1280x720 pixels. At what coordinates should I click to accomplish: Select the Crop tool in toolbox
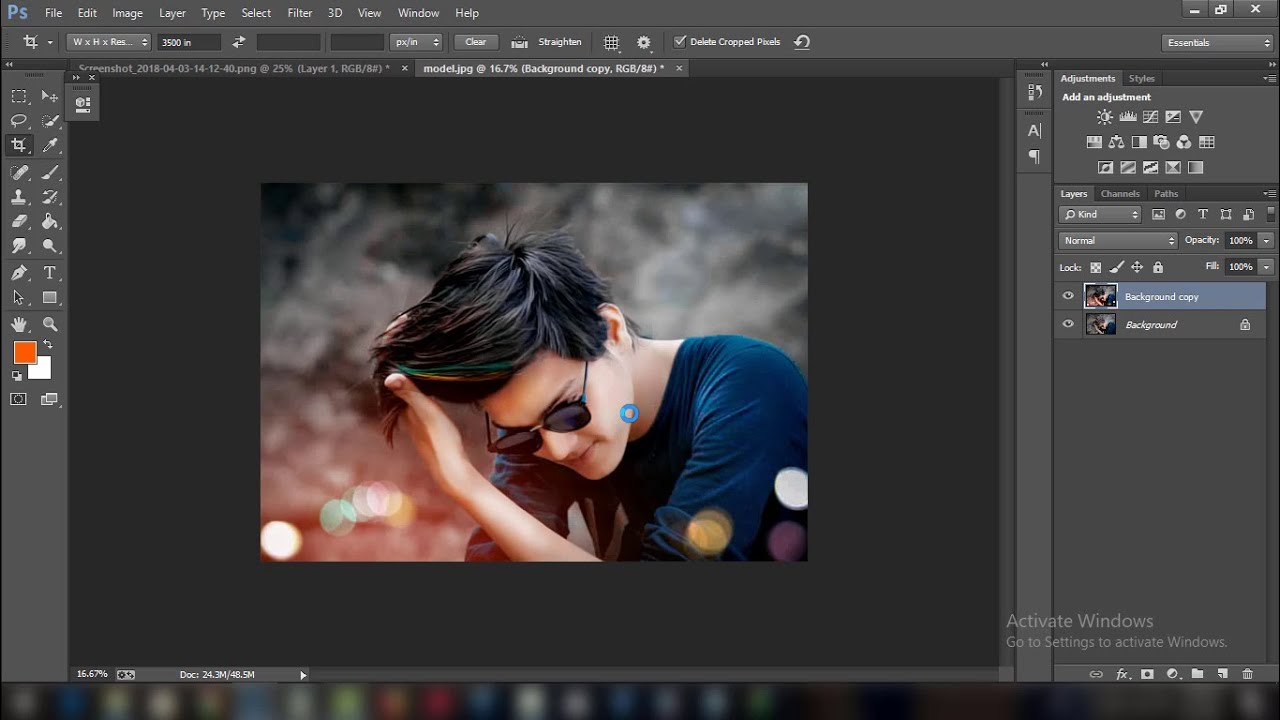(x=19, y=145)
